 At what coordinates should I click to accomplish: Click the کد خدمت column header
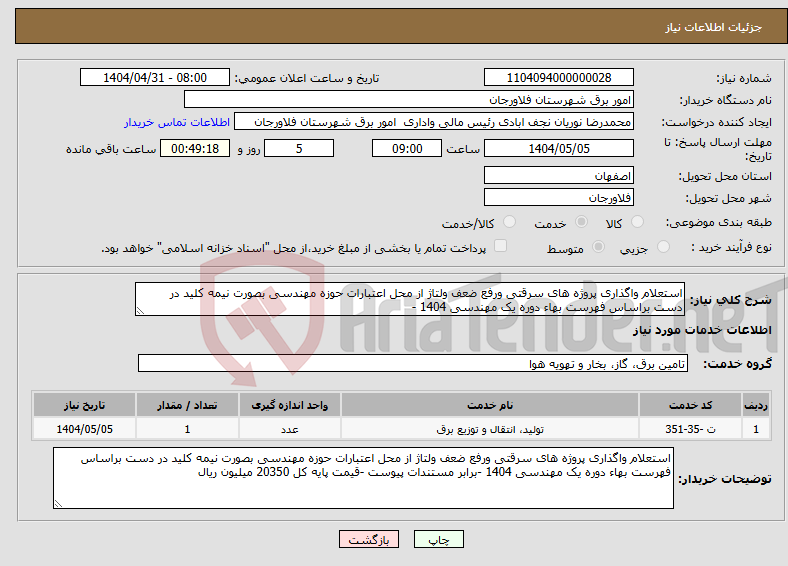[x=691, y=405]
